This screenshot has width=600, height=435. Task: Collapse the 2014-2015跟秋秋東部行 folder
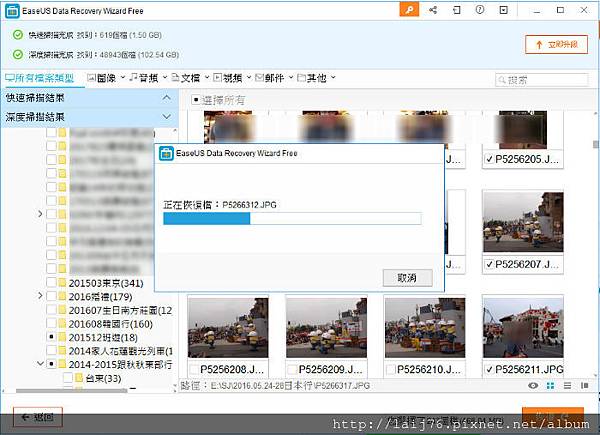point(40,363)
